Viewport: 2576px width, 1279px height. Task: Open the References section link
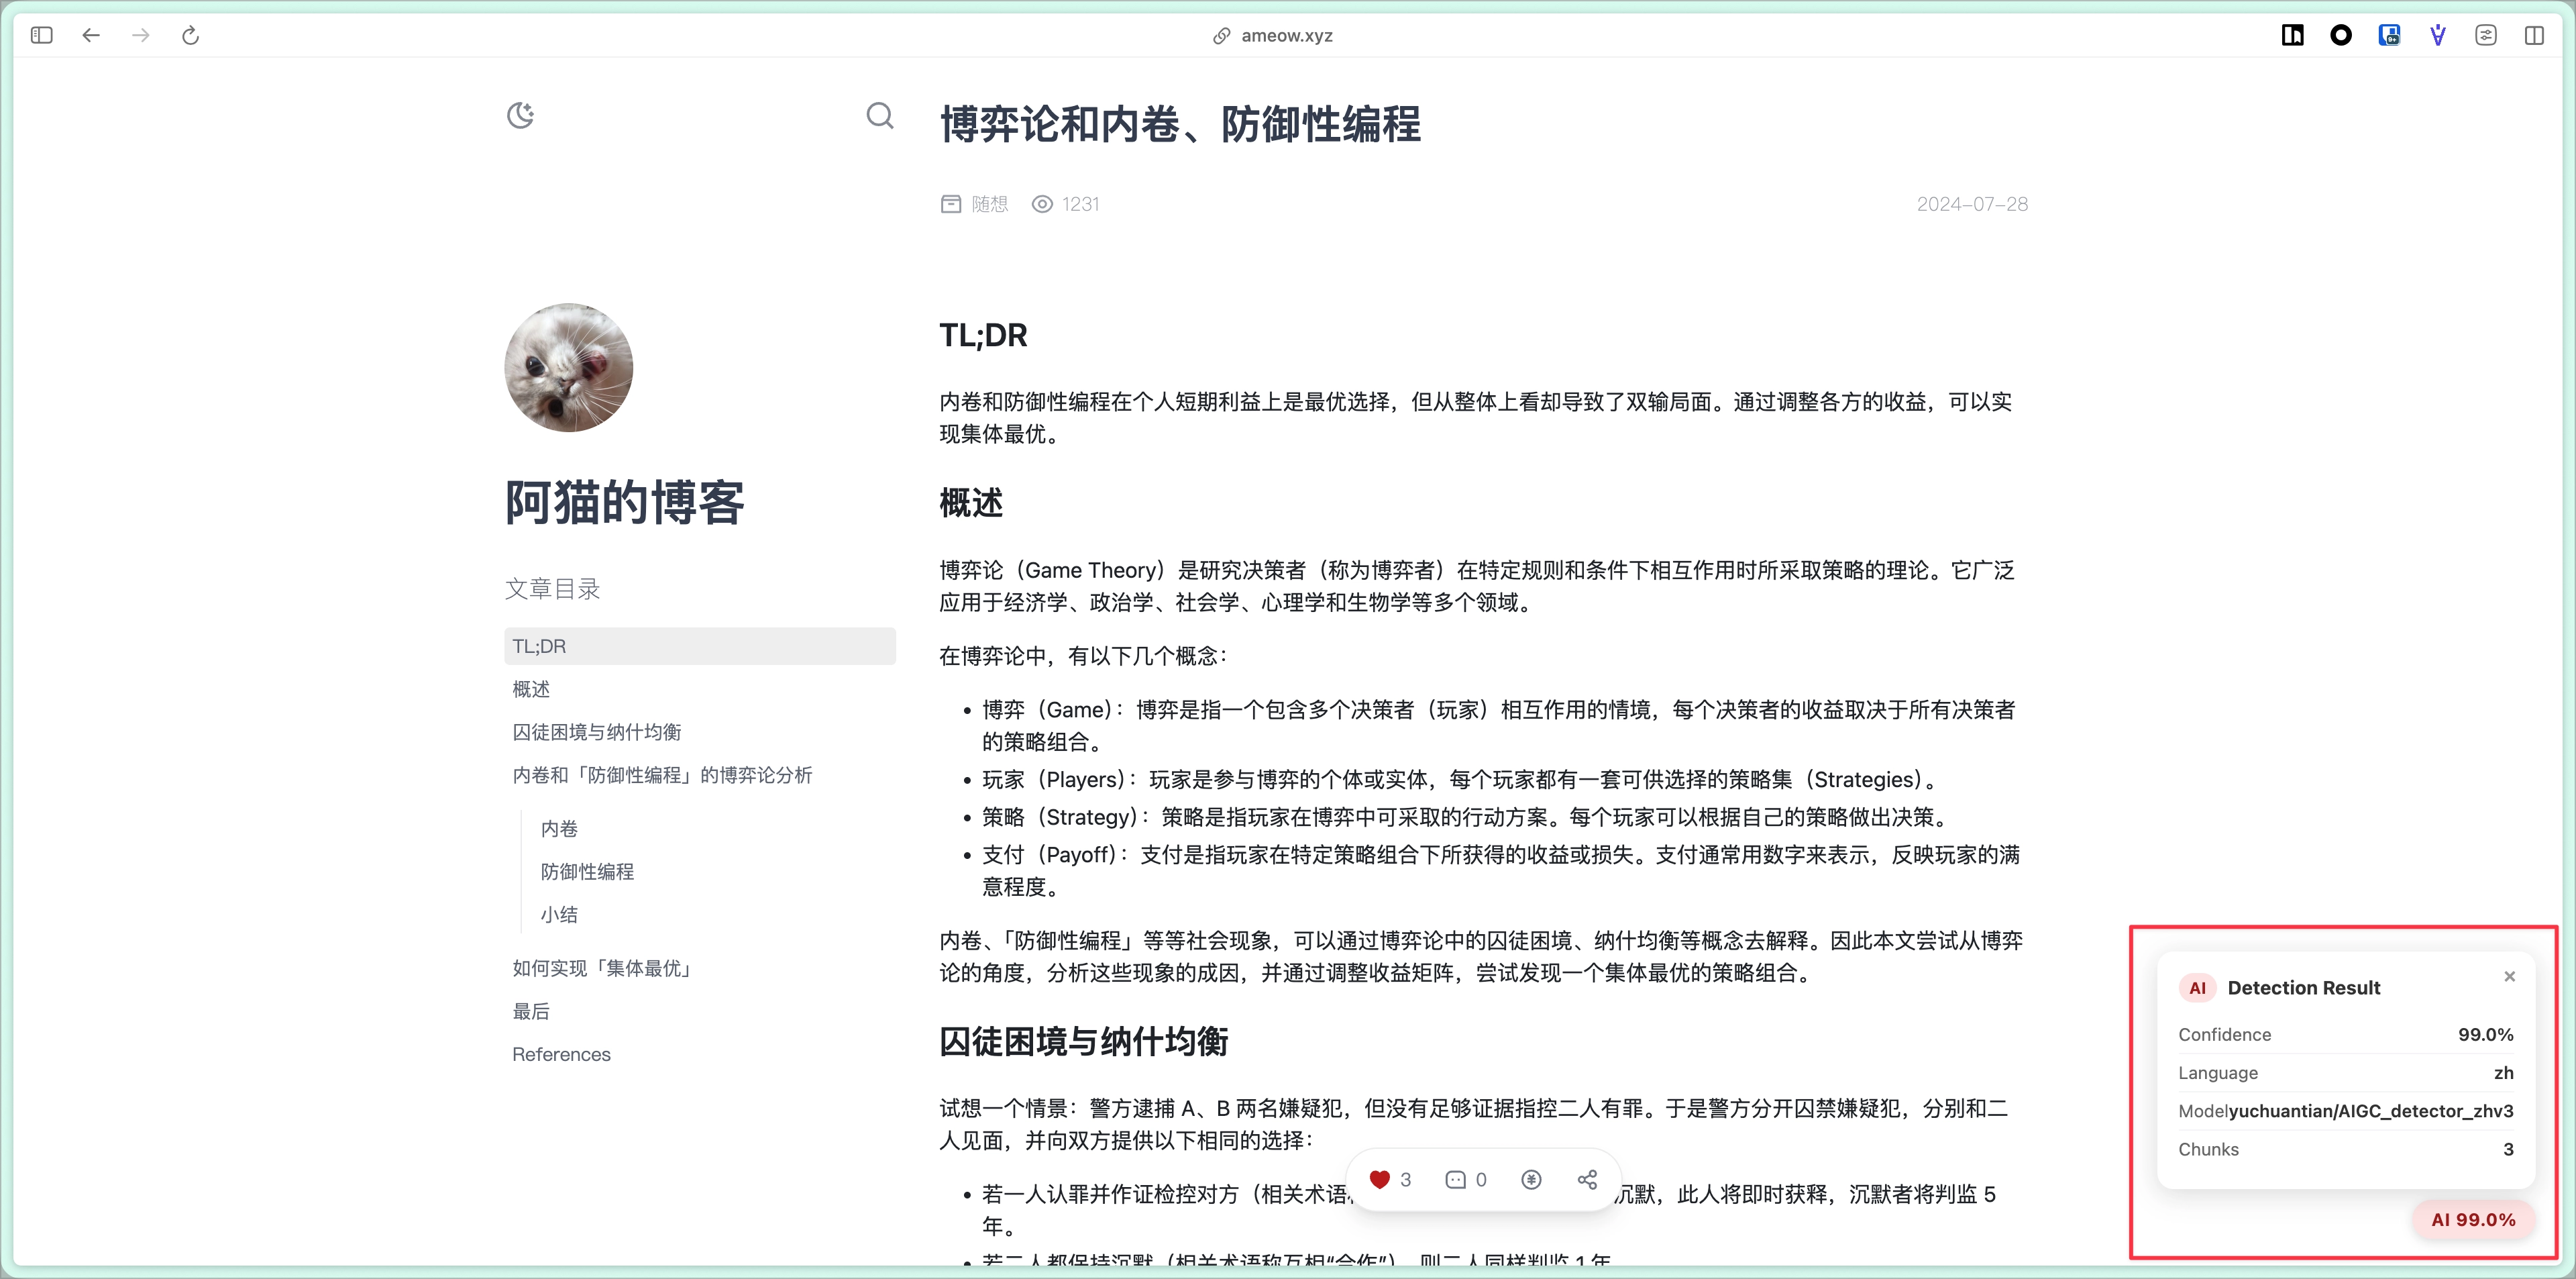point(561,1055)
